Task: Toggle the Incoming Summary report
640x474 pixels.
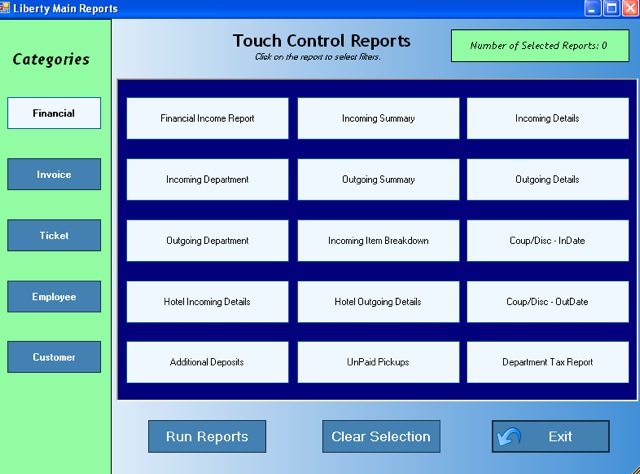Action: pos(378,118)
